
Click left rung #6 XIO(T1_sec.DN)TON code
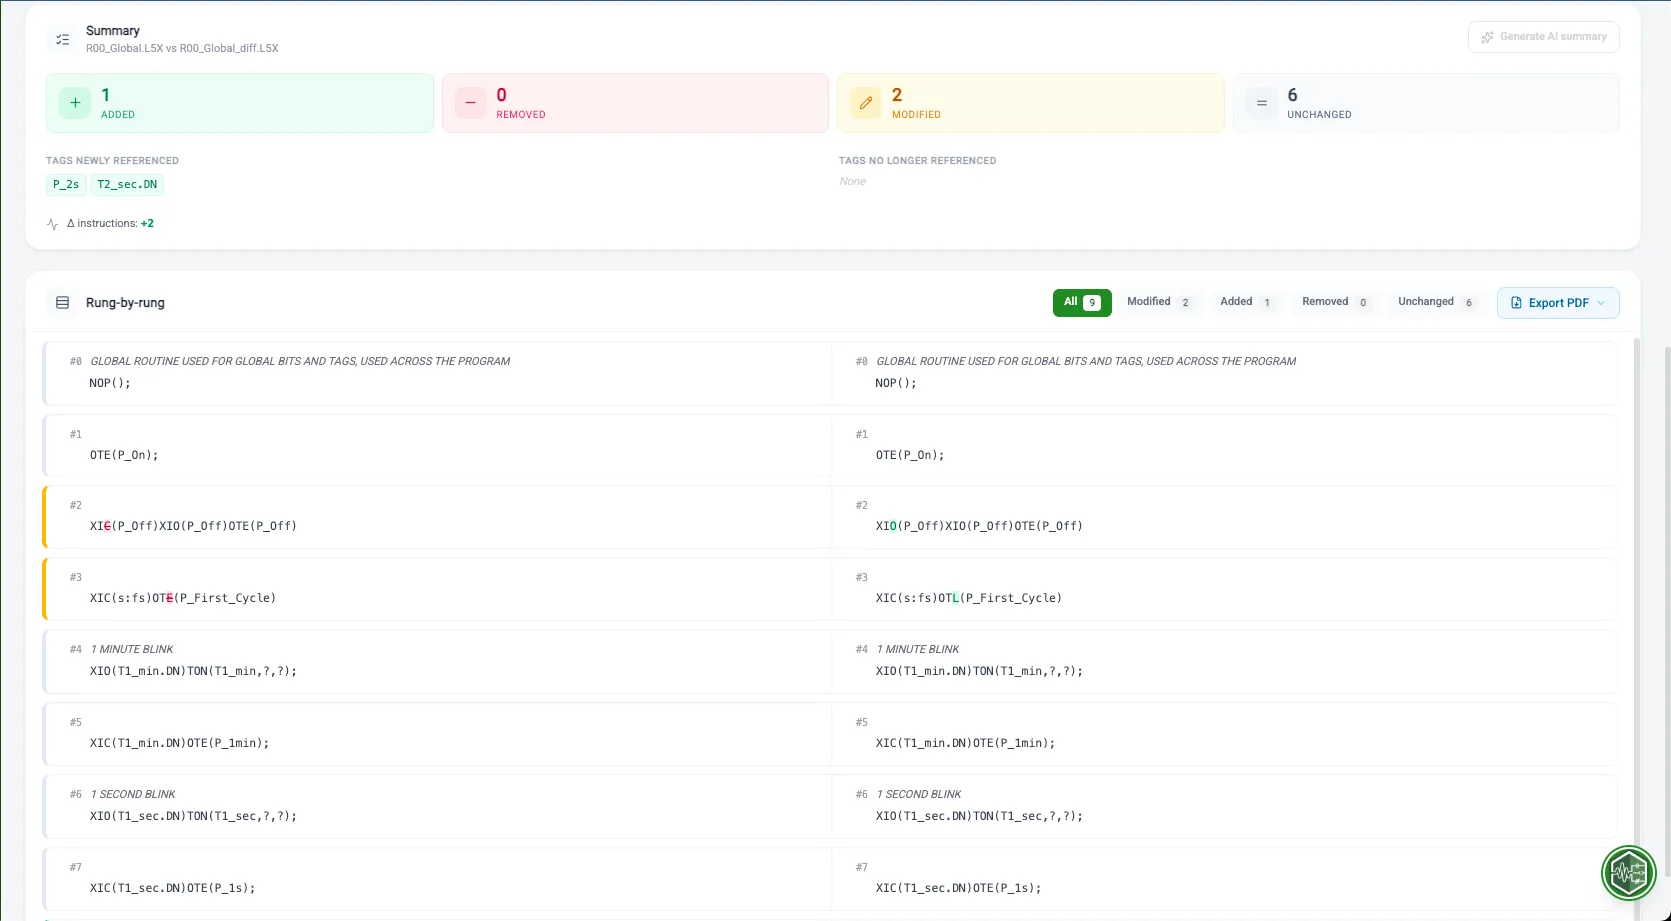193,816
